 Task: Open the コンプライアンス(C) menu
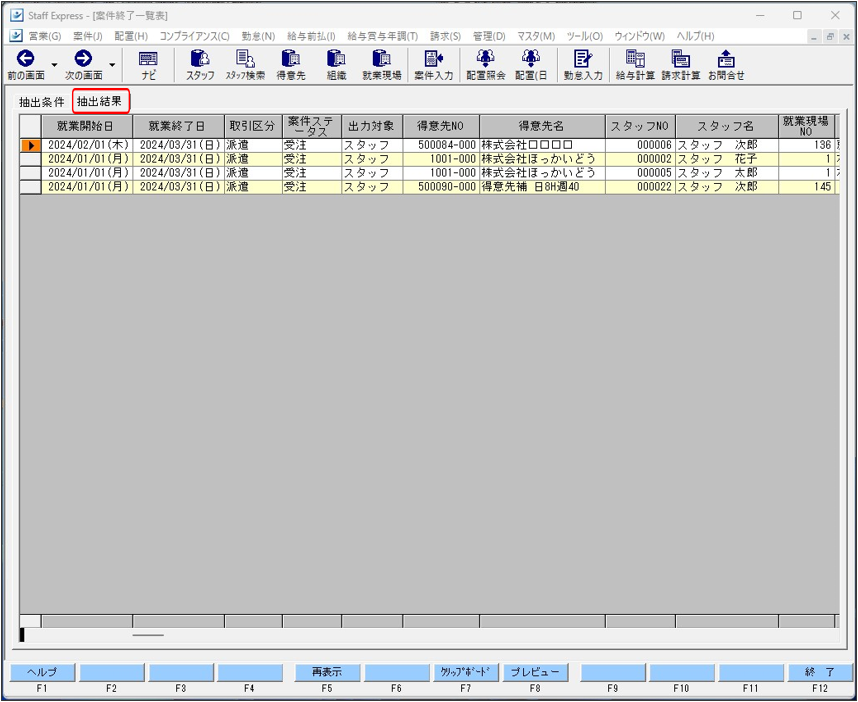194,36
